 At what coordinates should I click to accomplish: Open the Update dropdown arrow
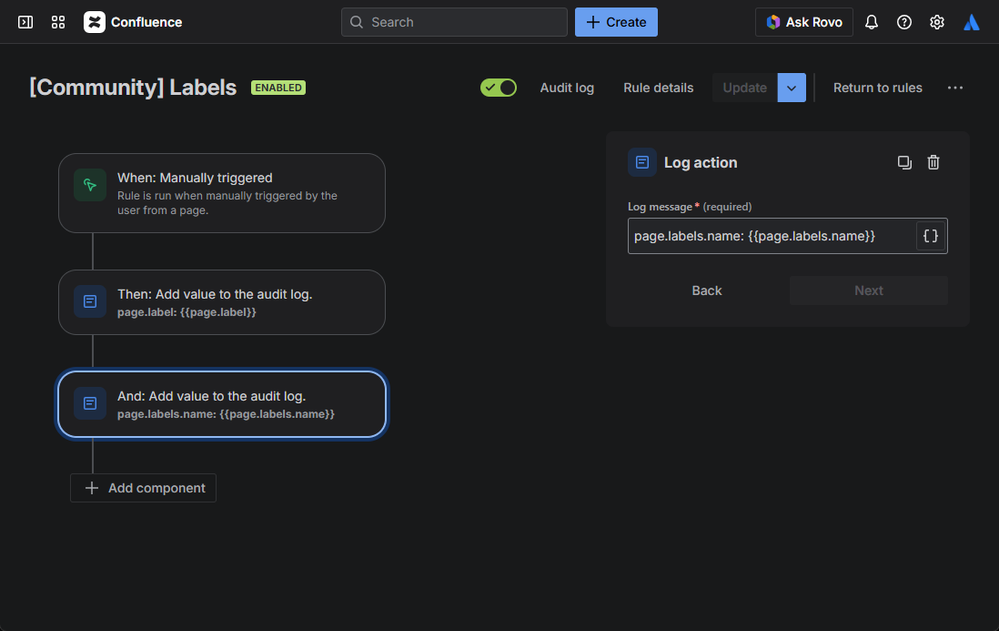791,88
